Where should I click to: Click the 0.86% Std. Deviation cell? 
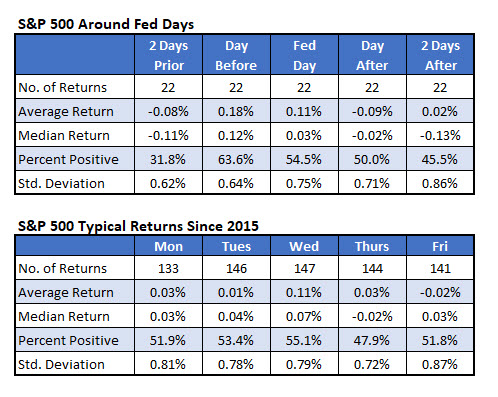440,183
